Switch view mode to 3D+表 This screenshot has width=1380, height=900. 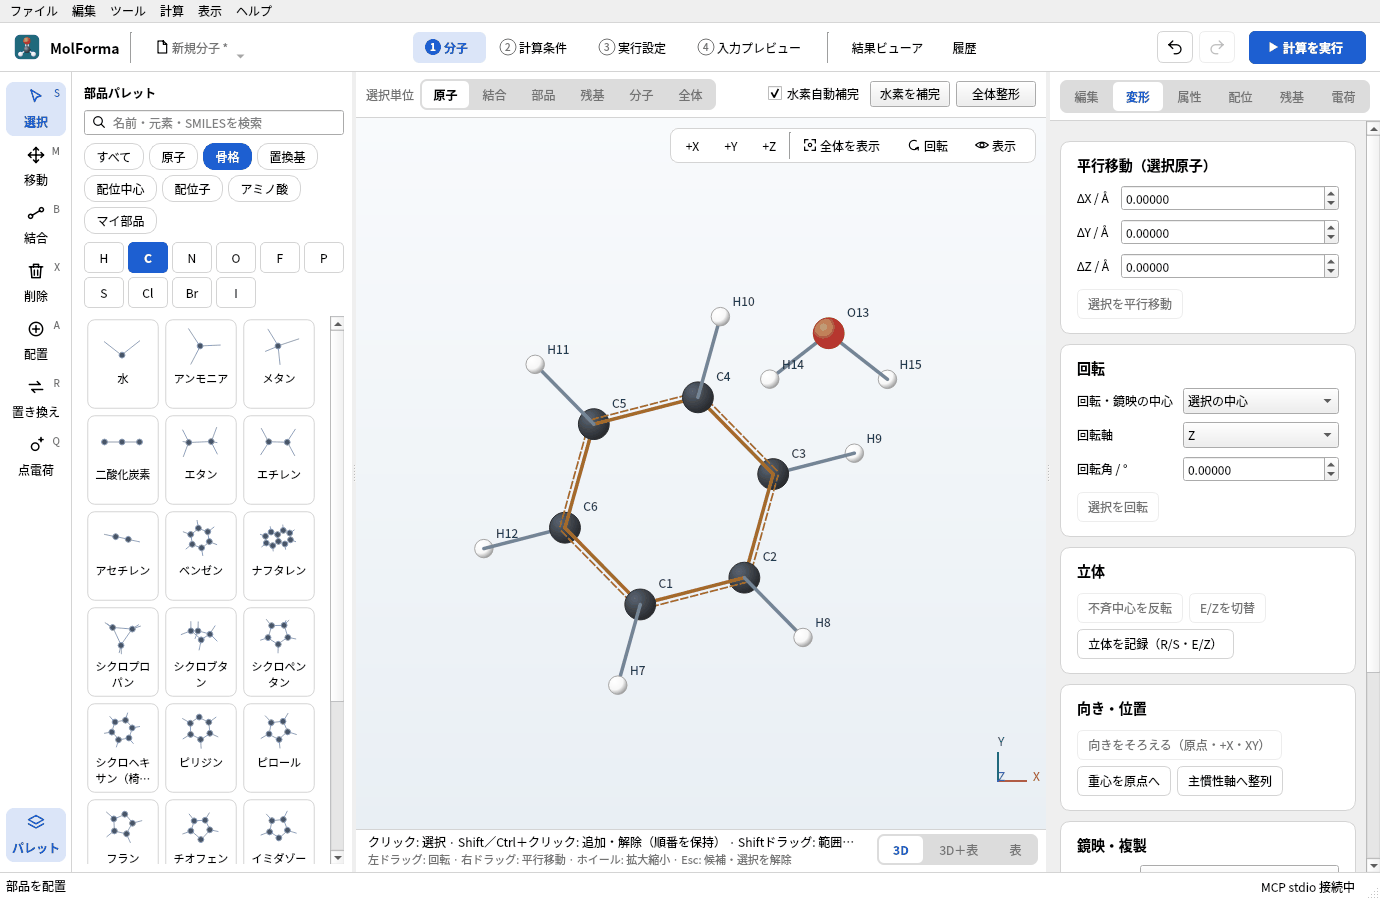tap(958, 850)
